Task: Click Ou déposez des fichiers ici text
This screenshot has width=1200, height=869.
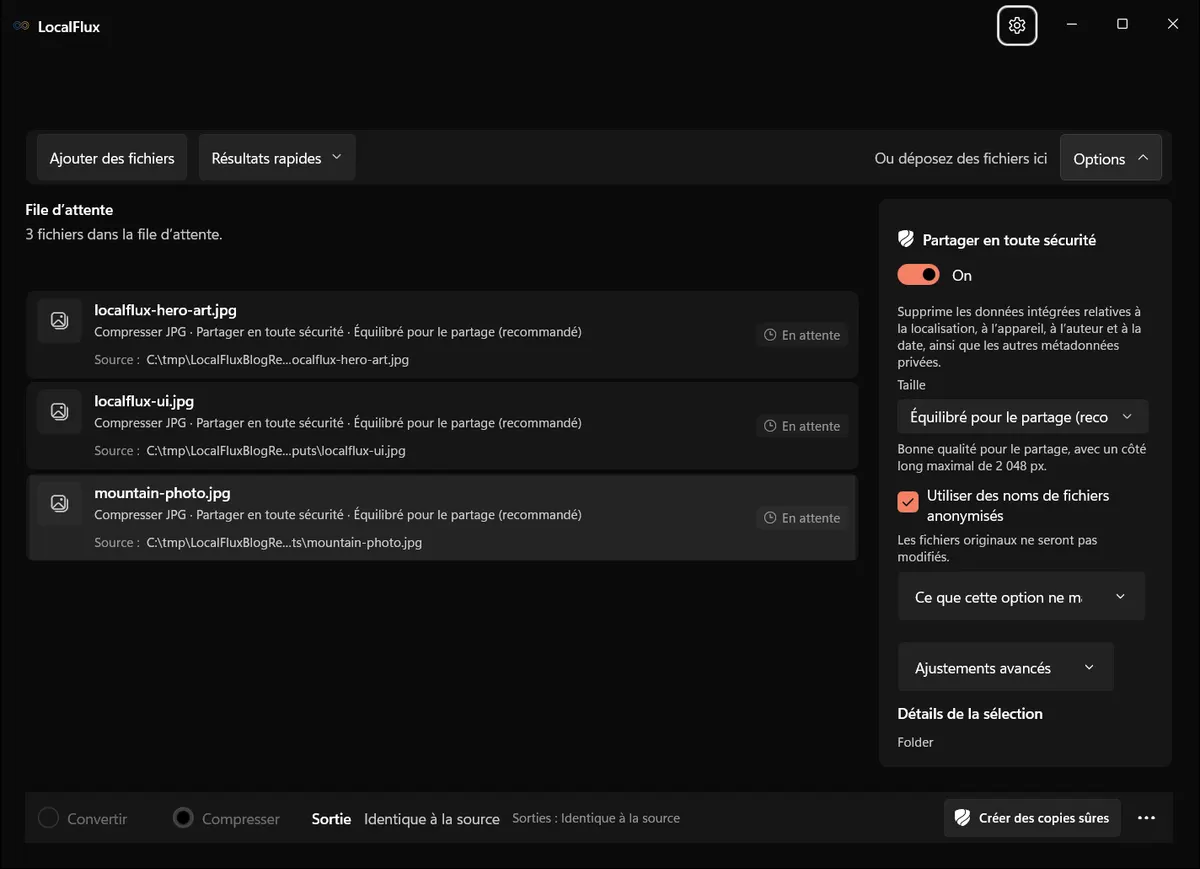Action: pos(961,158)
